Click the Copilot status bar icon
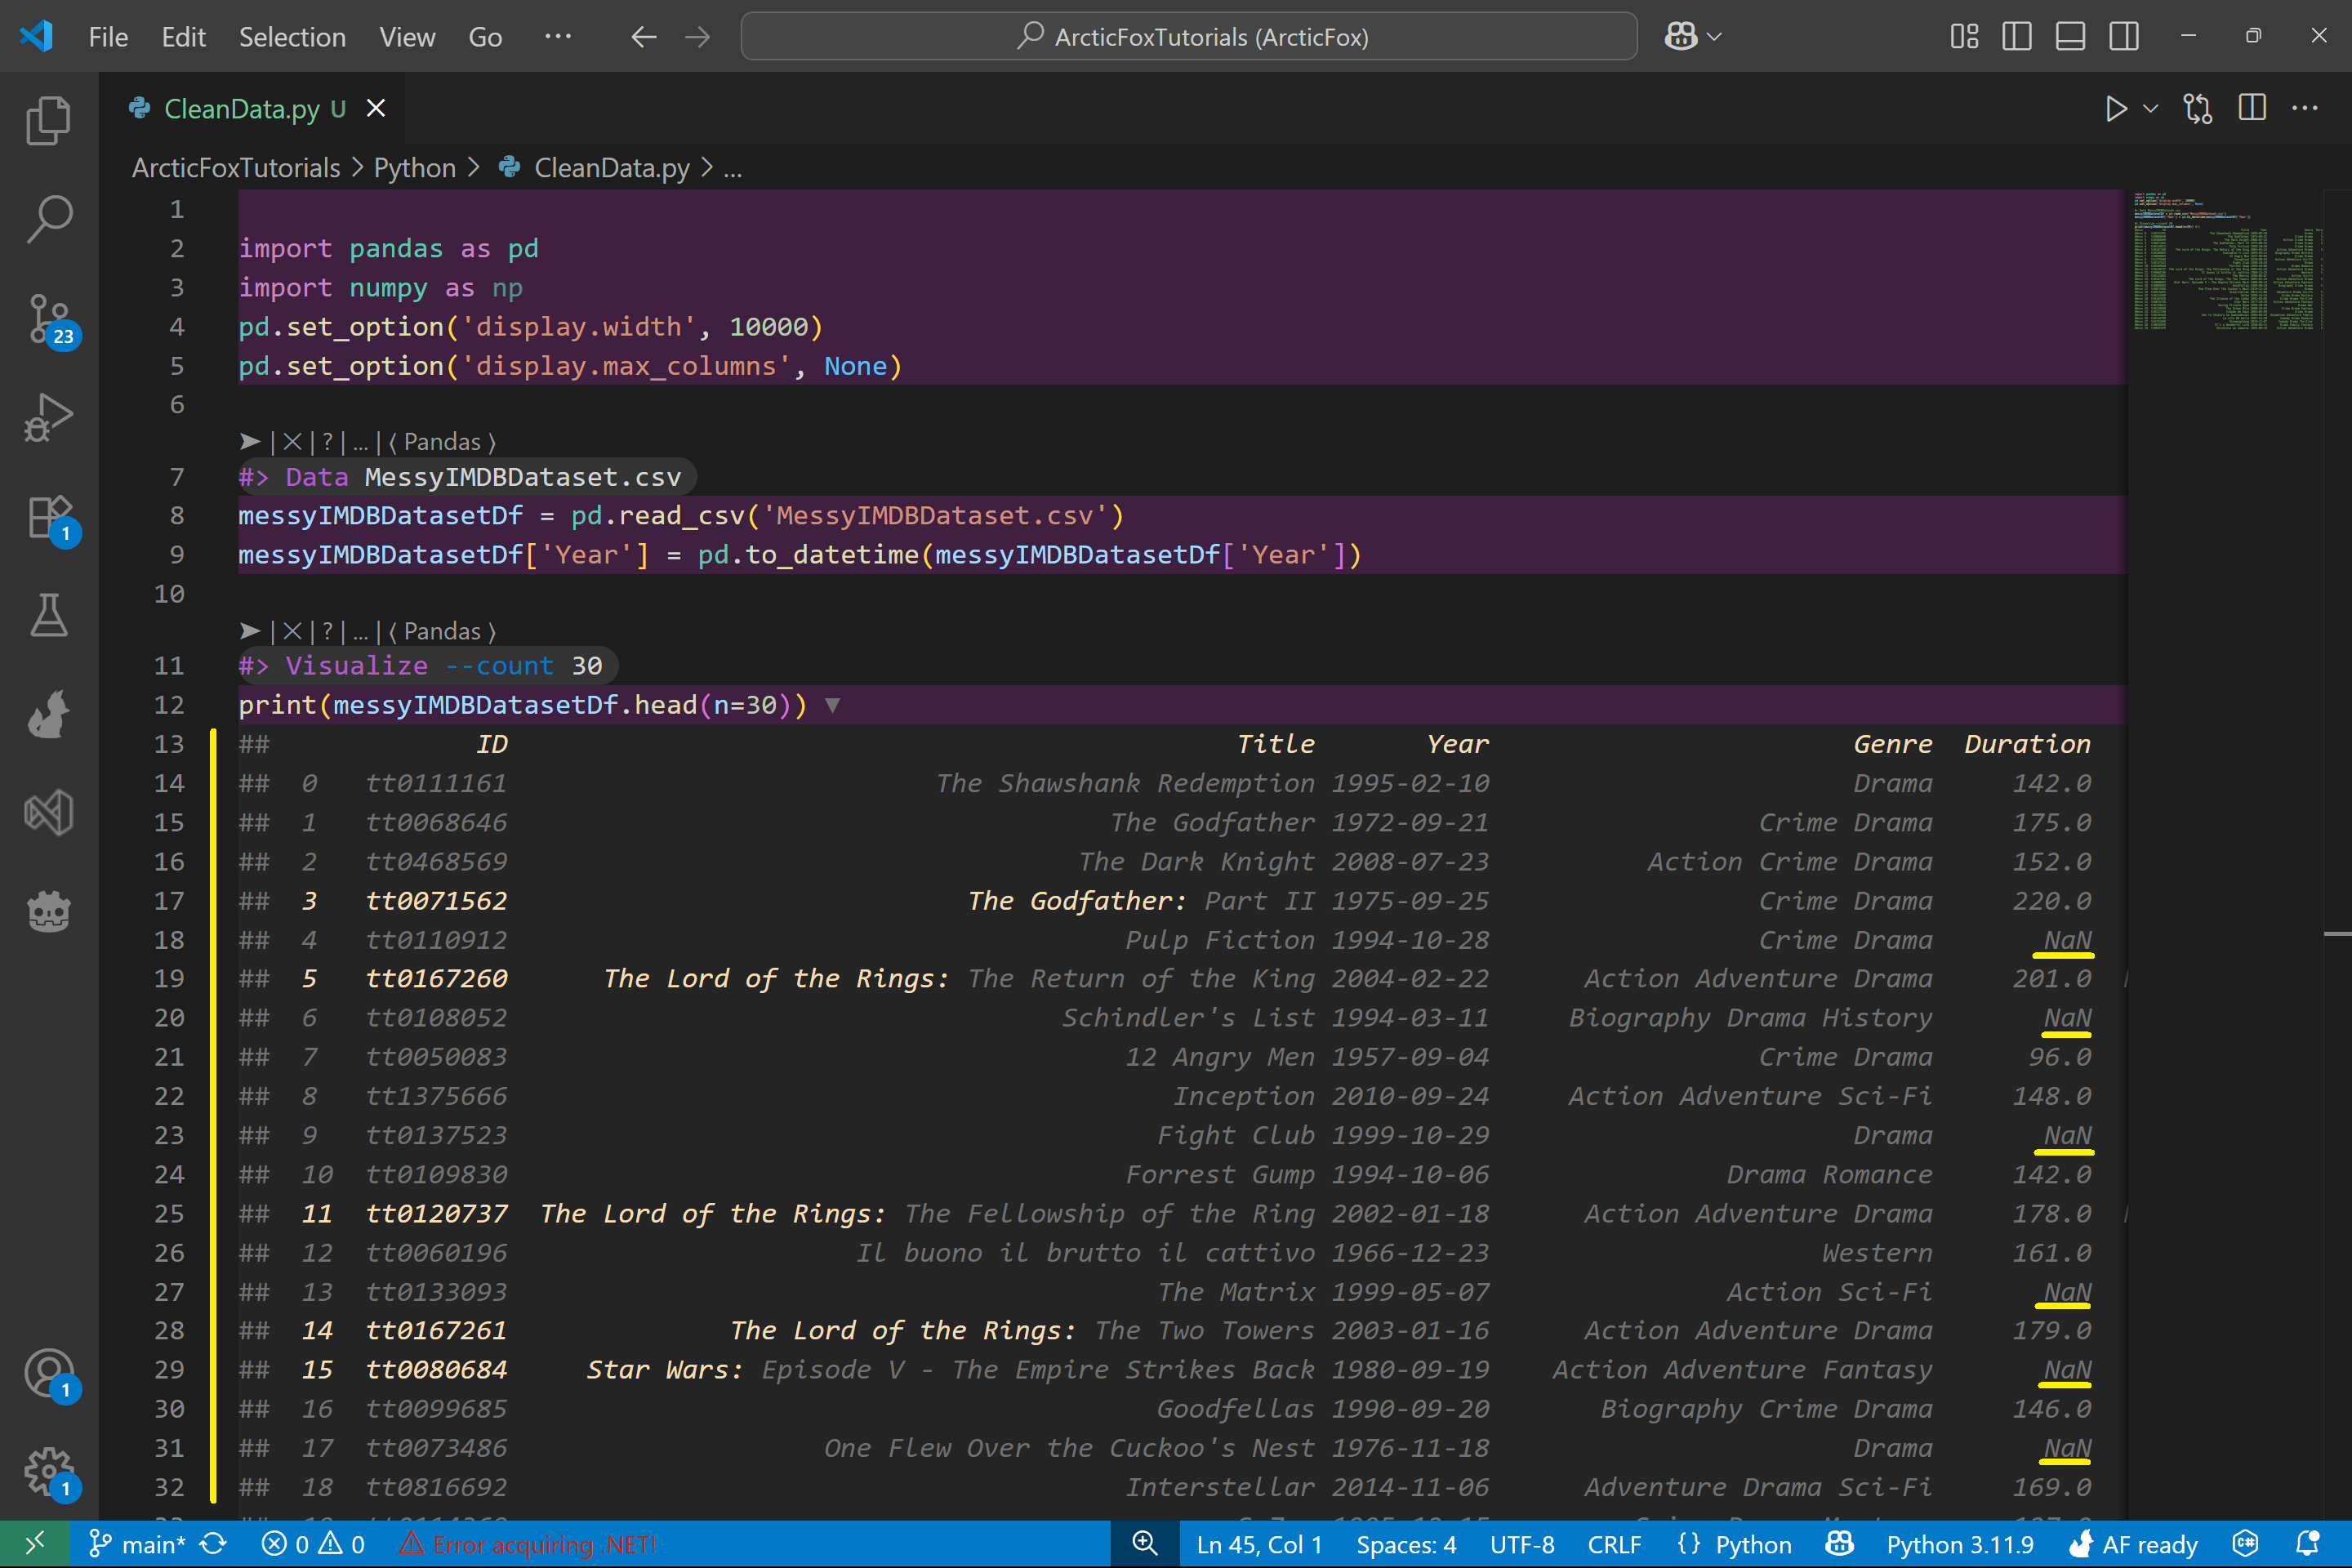Viewport: 2352px width, 1568px height. [x=1840, y=1544]
